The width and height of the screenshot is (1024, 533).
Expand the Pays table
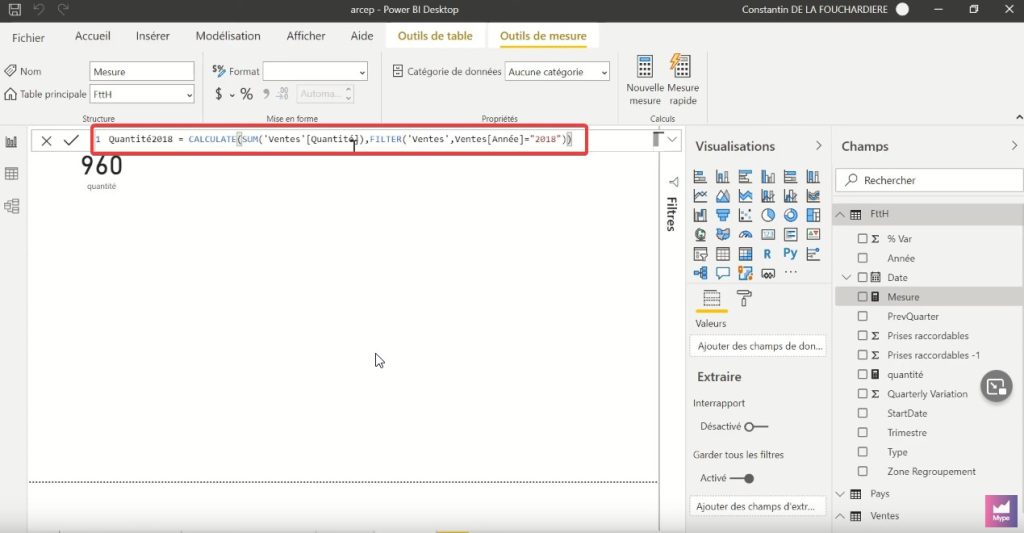(840, 494)
